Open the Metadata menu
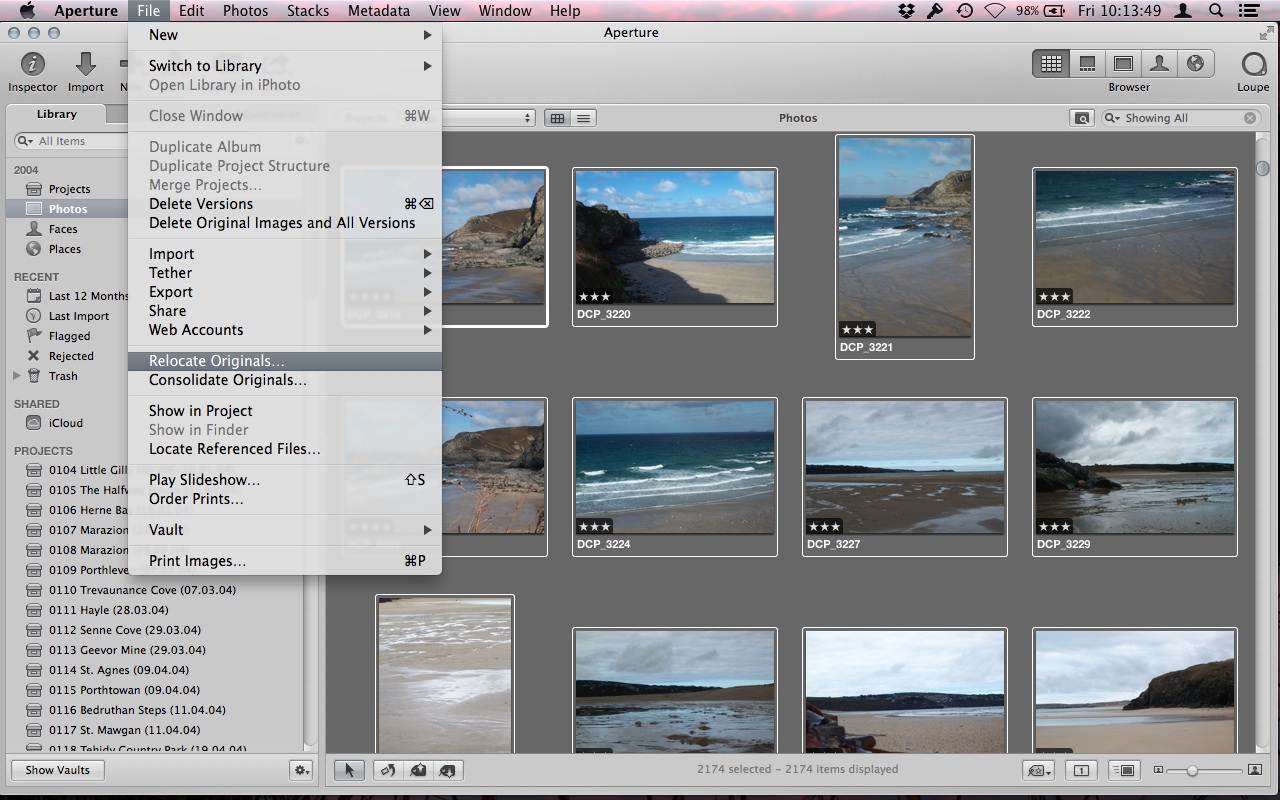Screen dimensions: 1280x800 click(379, 11)
